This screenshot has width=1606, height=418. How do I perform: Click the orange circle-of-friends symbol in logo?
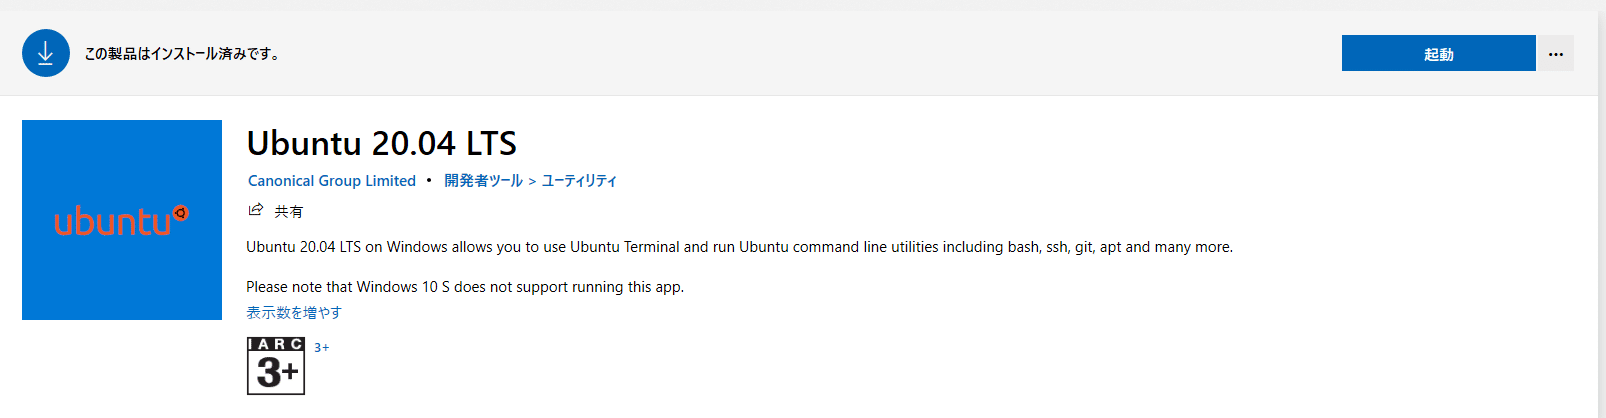pos(181,213)
